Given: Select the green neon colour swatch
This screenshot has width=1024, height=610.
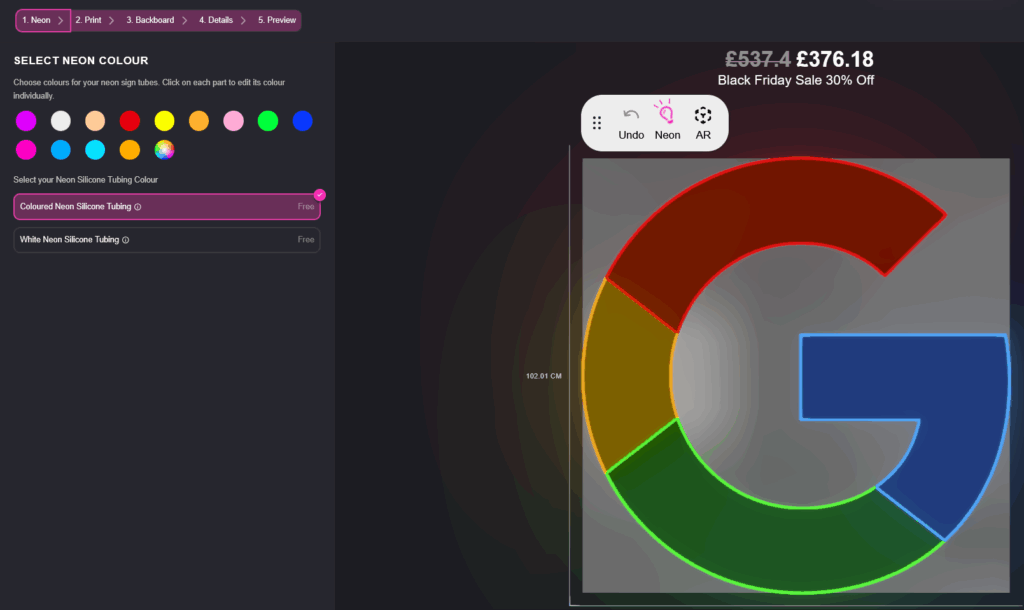Looking at the screenshot, I should (267, 121).
